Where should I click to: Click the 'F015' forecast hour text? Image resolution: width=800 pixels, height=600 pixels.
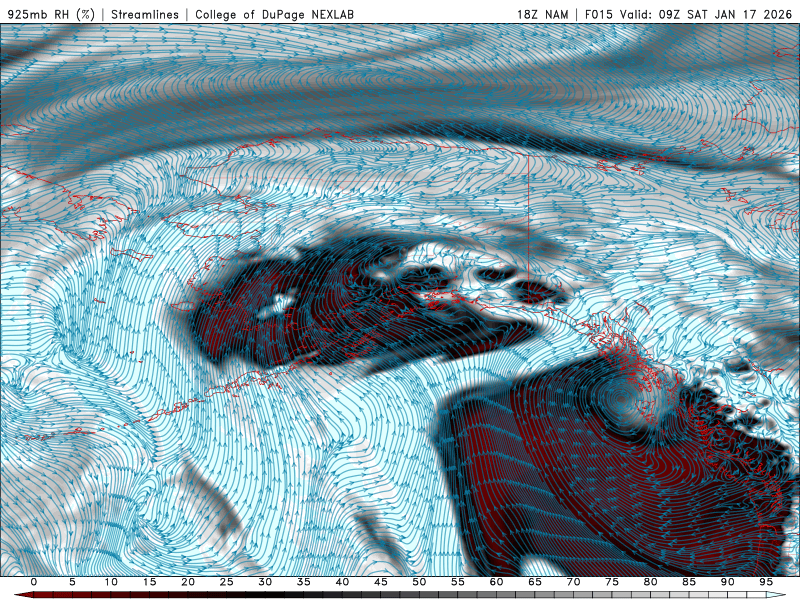pyautogui.click(x=598, y=14)
